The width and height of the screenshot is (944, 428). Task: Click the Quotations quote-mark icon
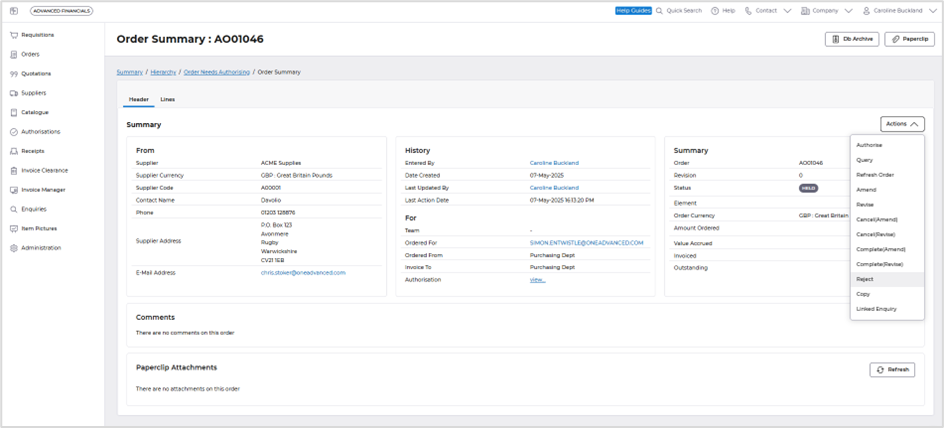coord(14,73)
